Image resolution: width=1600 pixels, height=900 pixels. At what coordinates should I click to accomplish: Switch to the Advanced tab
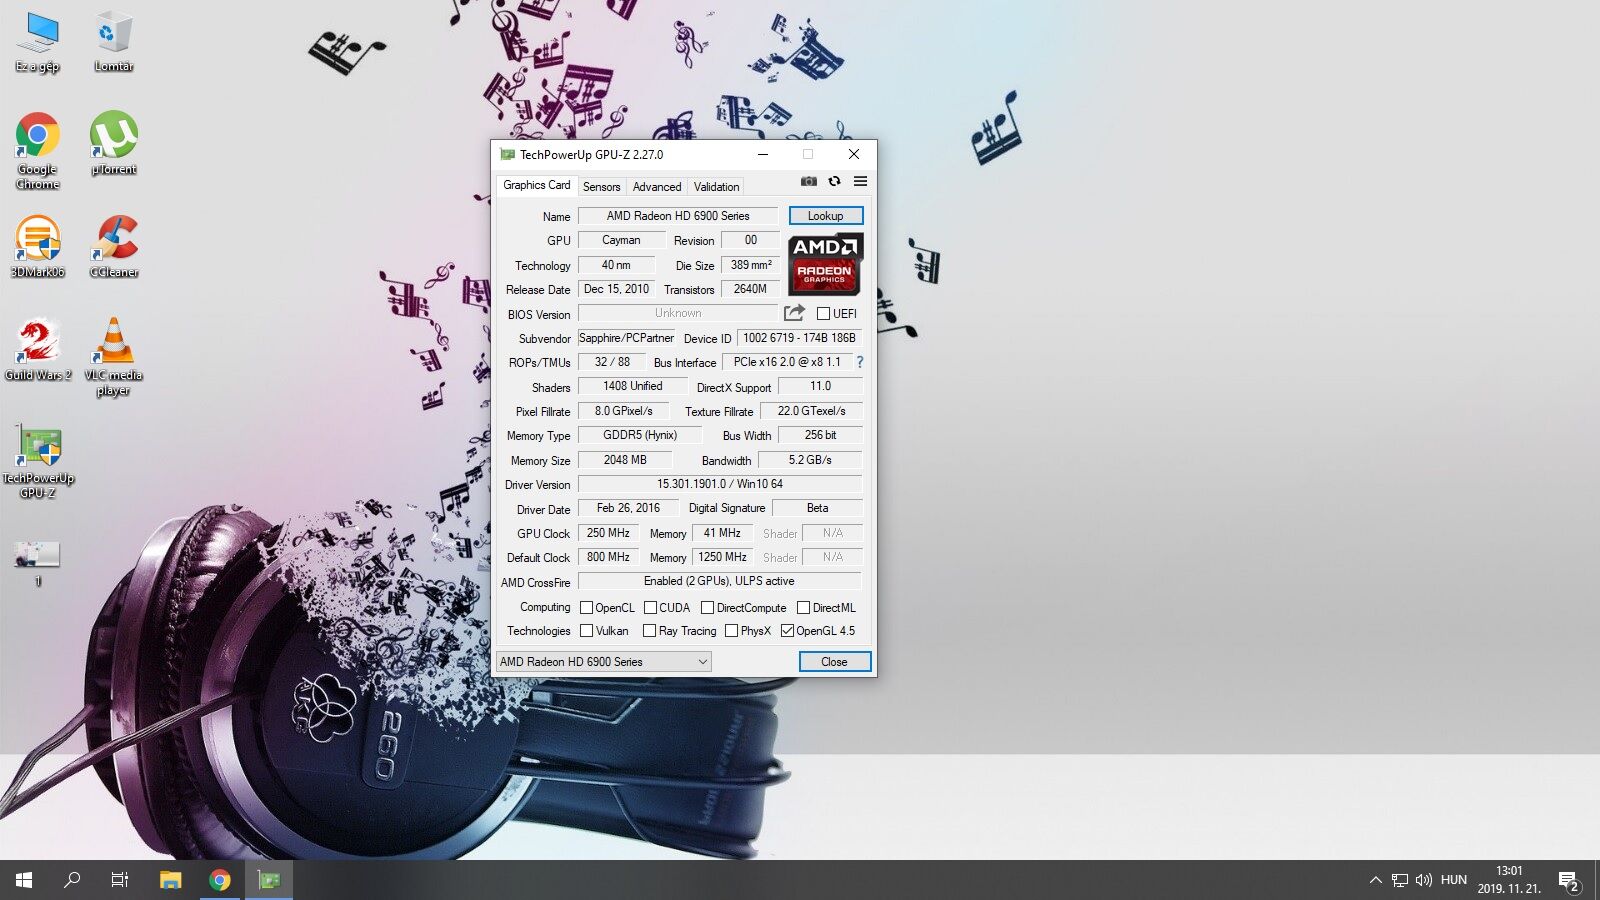tap(657, 187)
